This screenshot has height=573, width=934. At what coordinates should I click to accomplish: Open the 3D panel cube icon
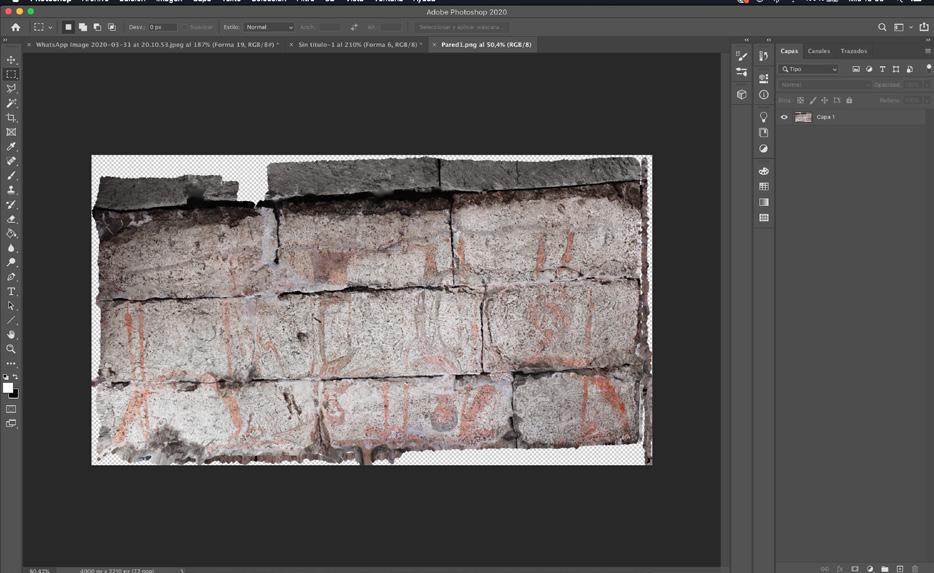[x=742, y=95]
